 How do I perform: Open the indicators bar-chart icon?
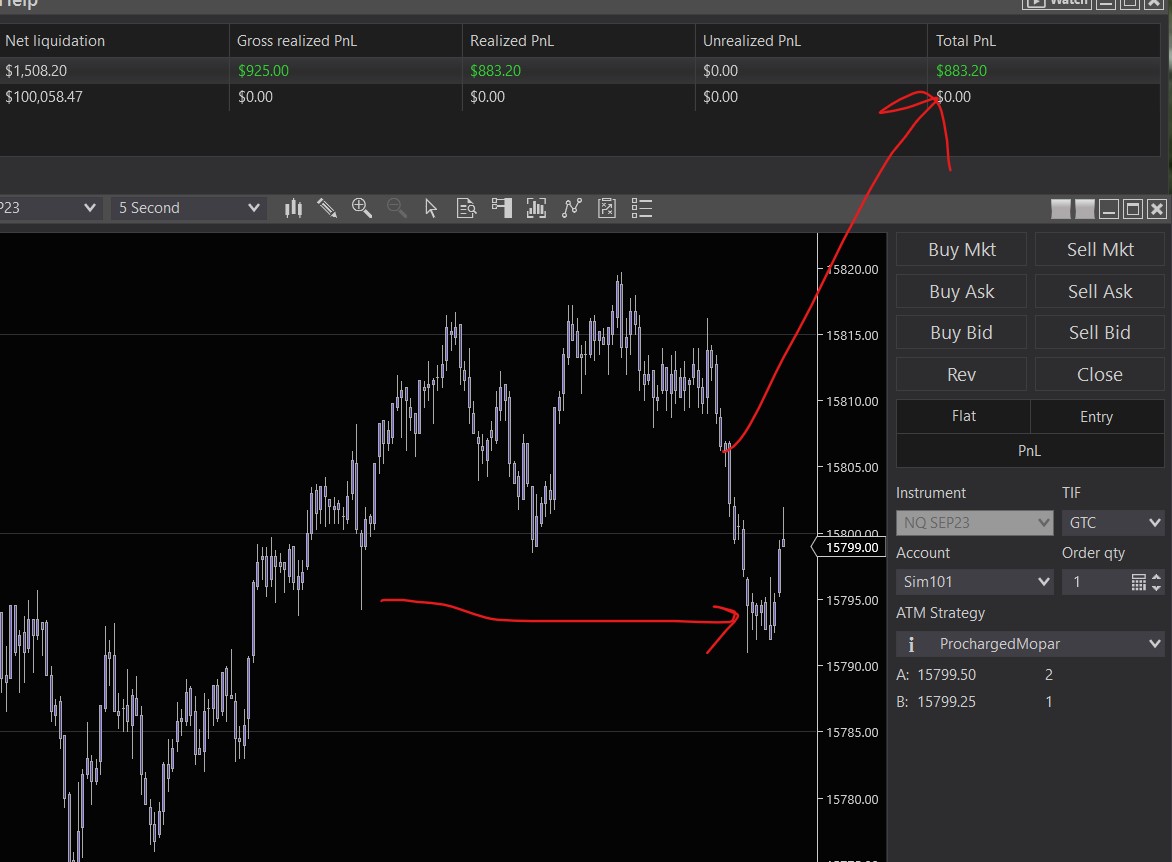536,208
